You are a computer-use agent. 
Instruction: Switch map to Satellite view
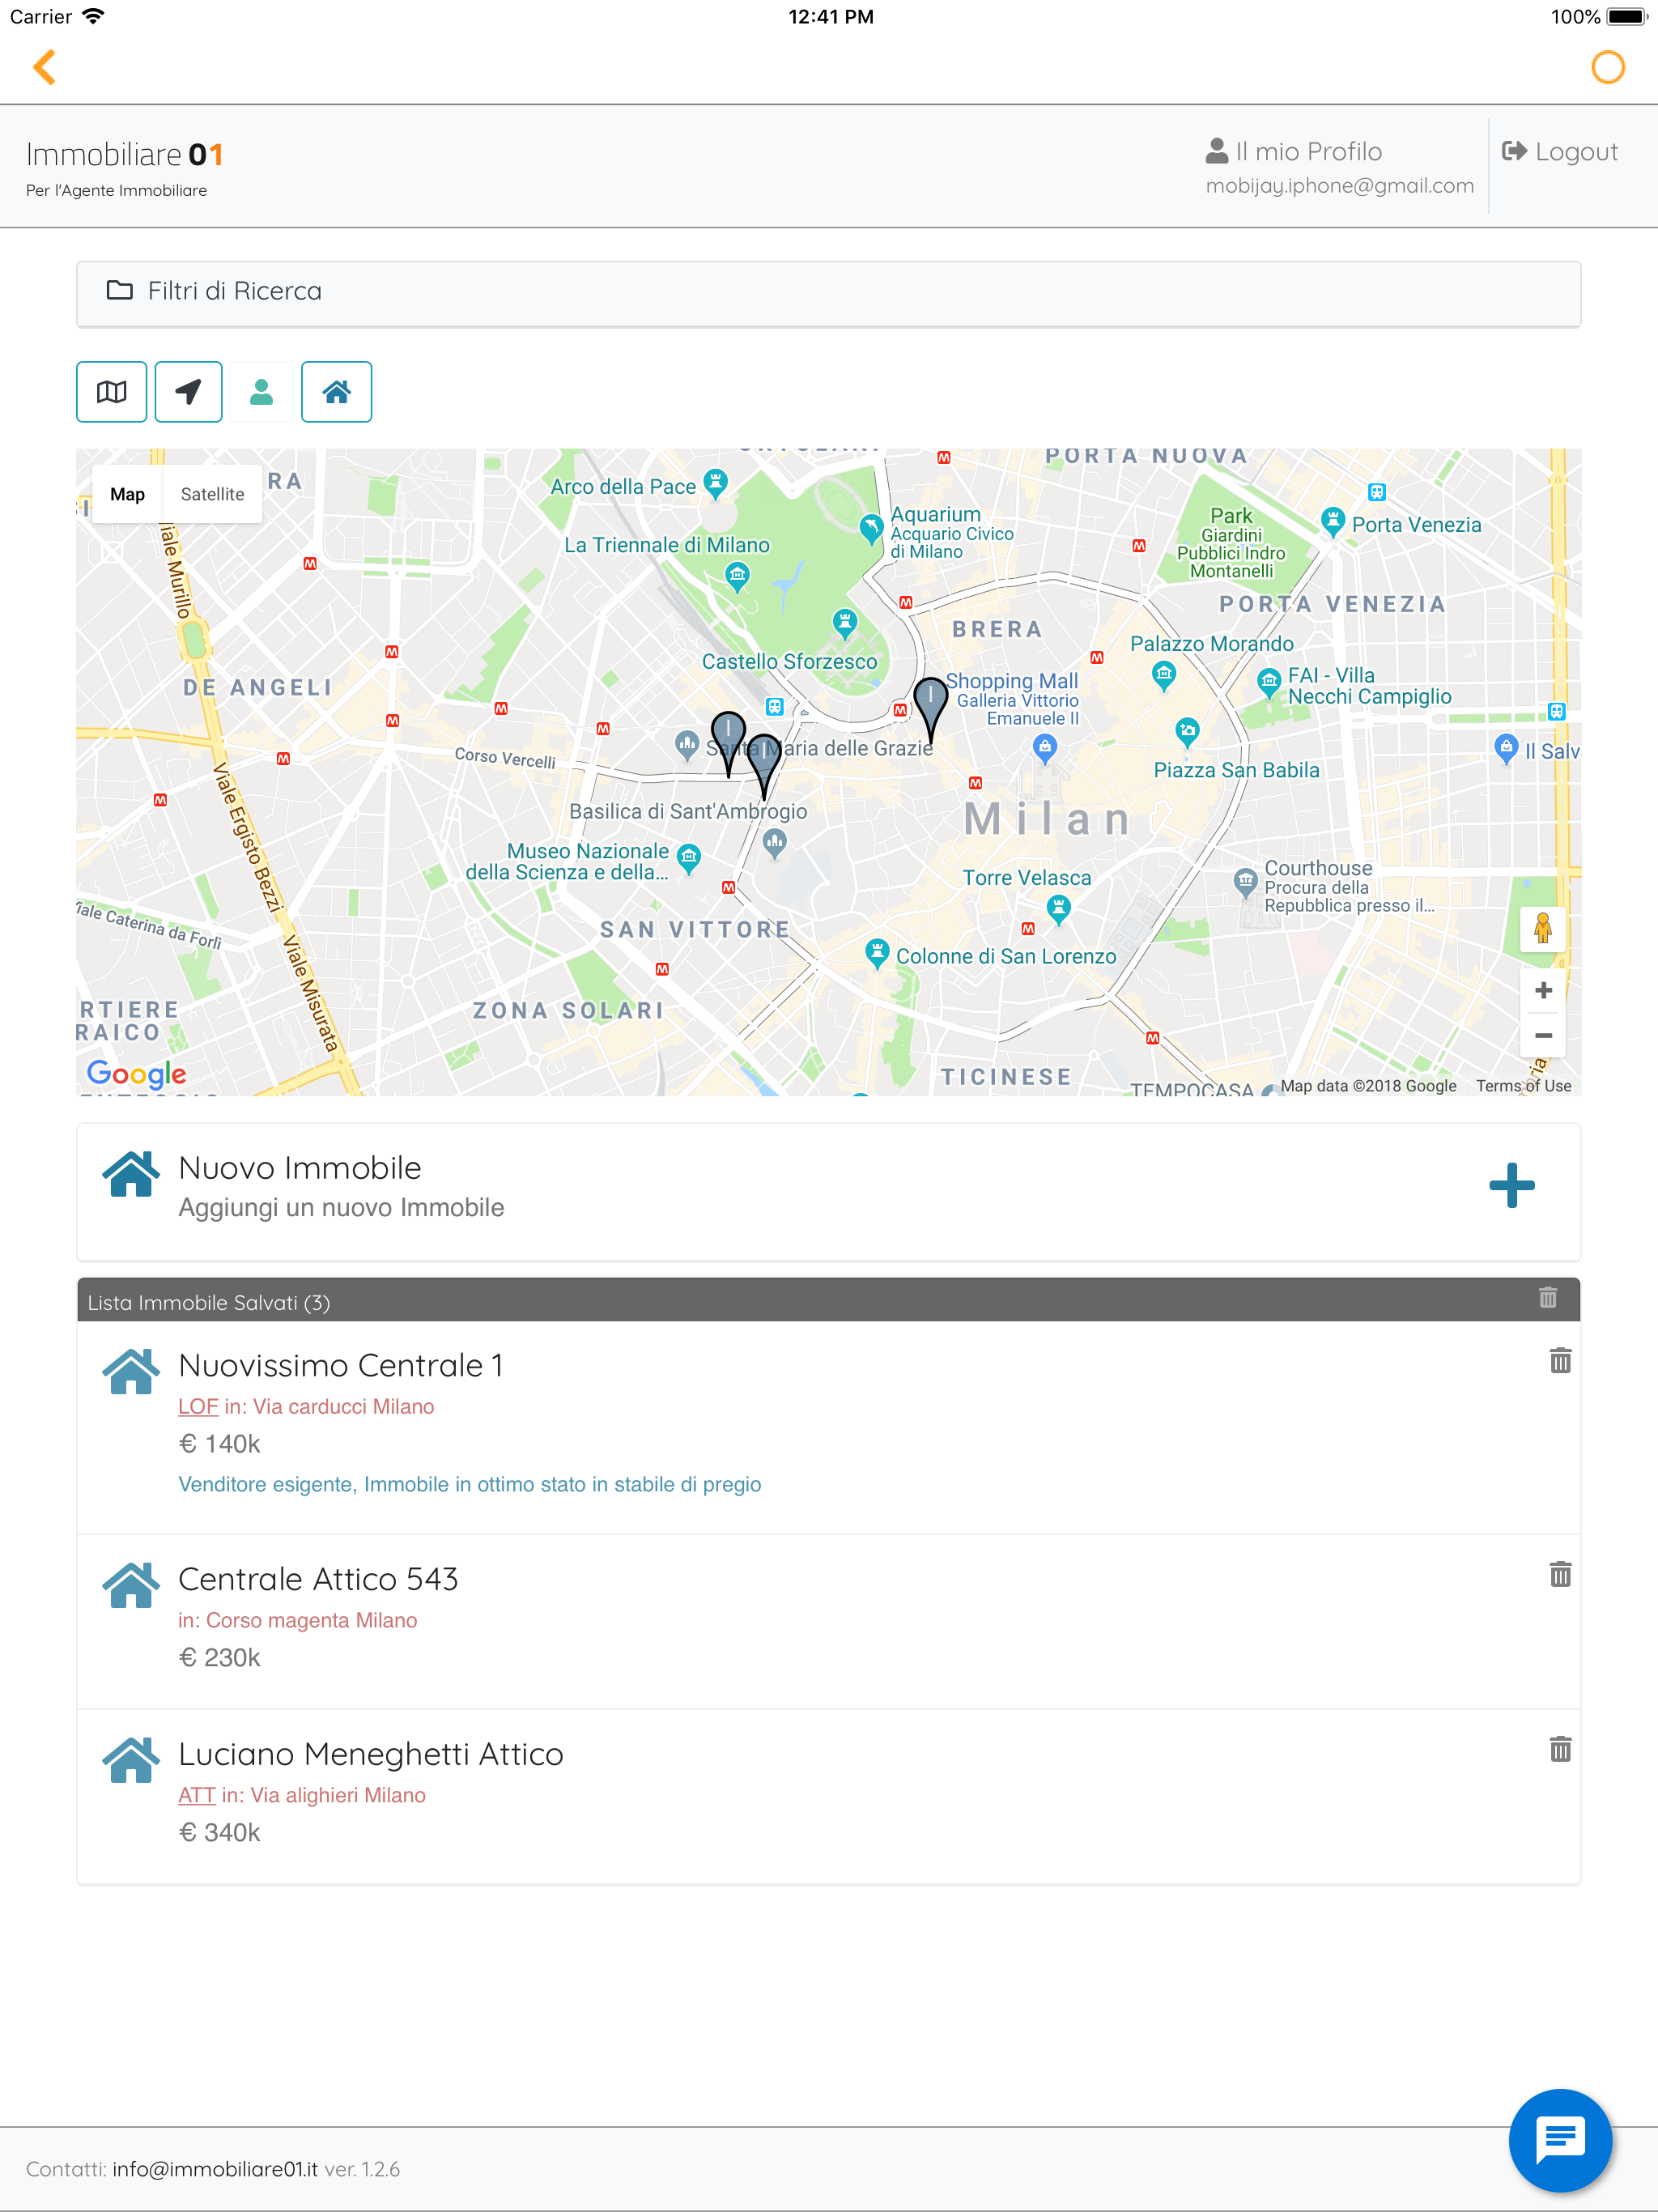(212, 494)
